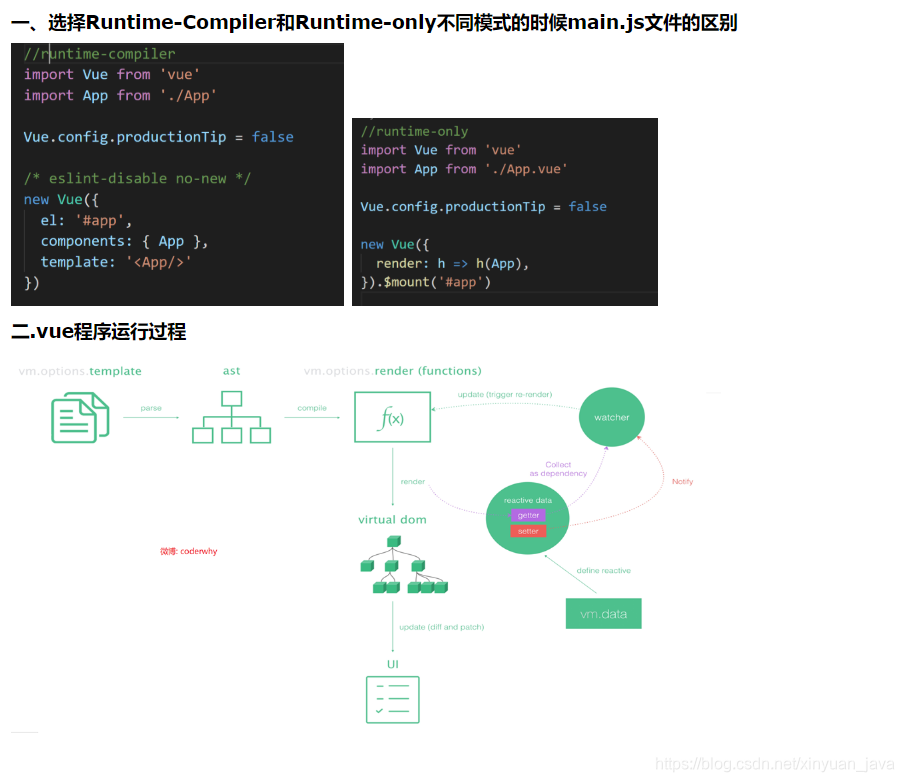Click the UI checklist icon at diagram bottom
The width and height of the screenshot is (904, 782).
point(392,699)
